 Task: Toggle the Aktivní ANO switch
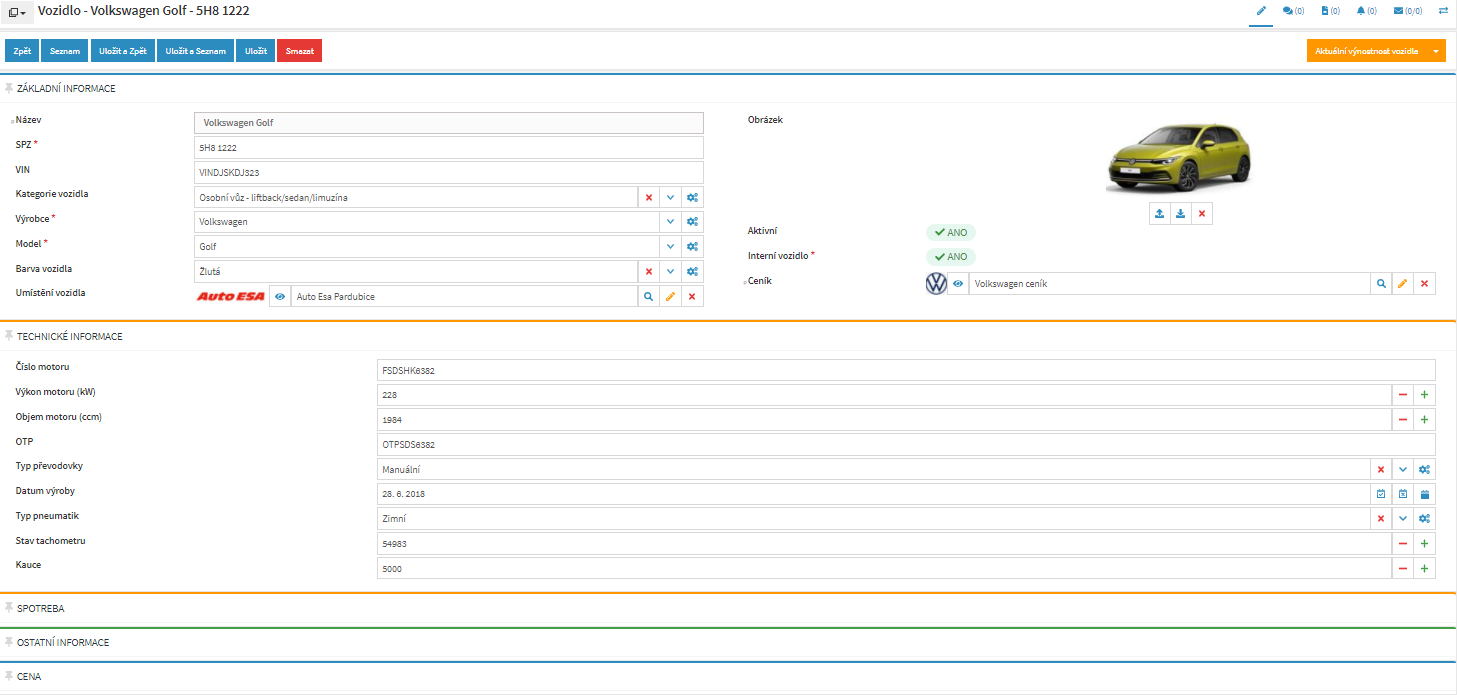click(950, 233)
